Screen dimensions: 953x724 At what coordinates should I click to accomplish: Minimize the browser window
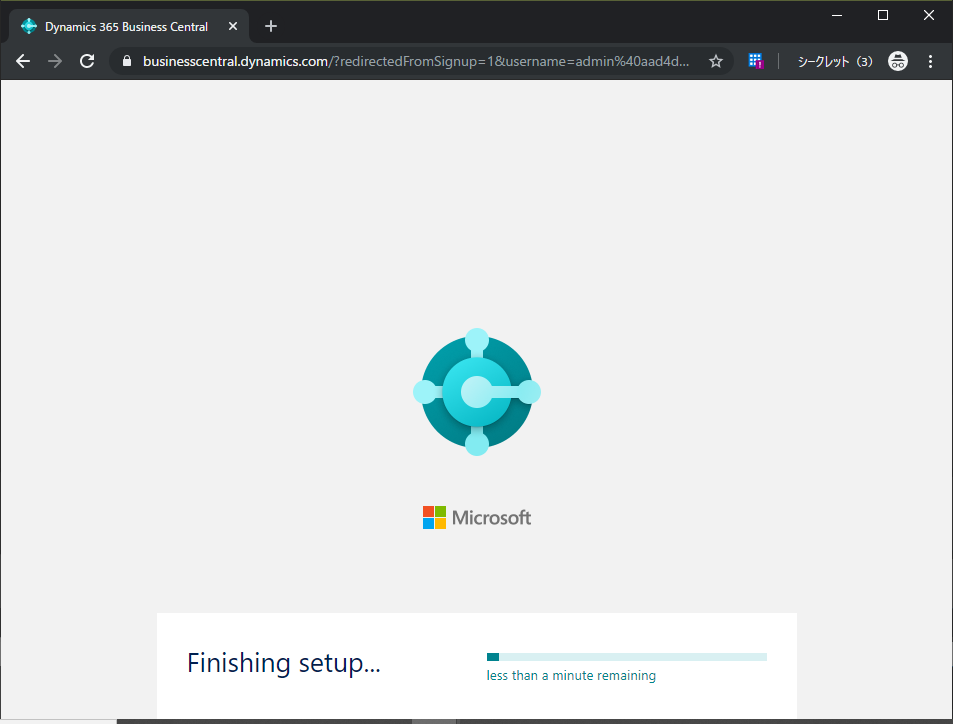click(837, 15)
